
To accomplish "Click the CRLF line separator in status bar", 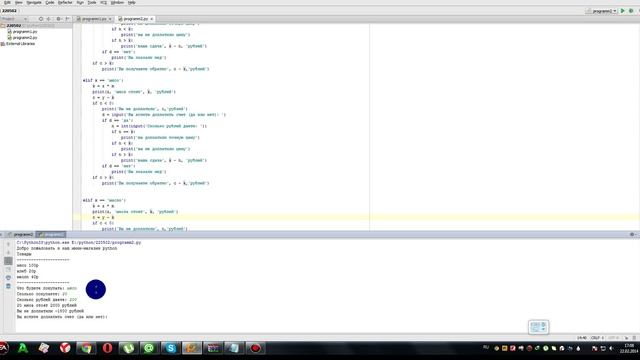I will 598,338.
